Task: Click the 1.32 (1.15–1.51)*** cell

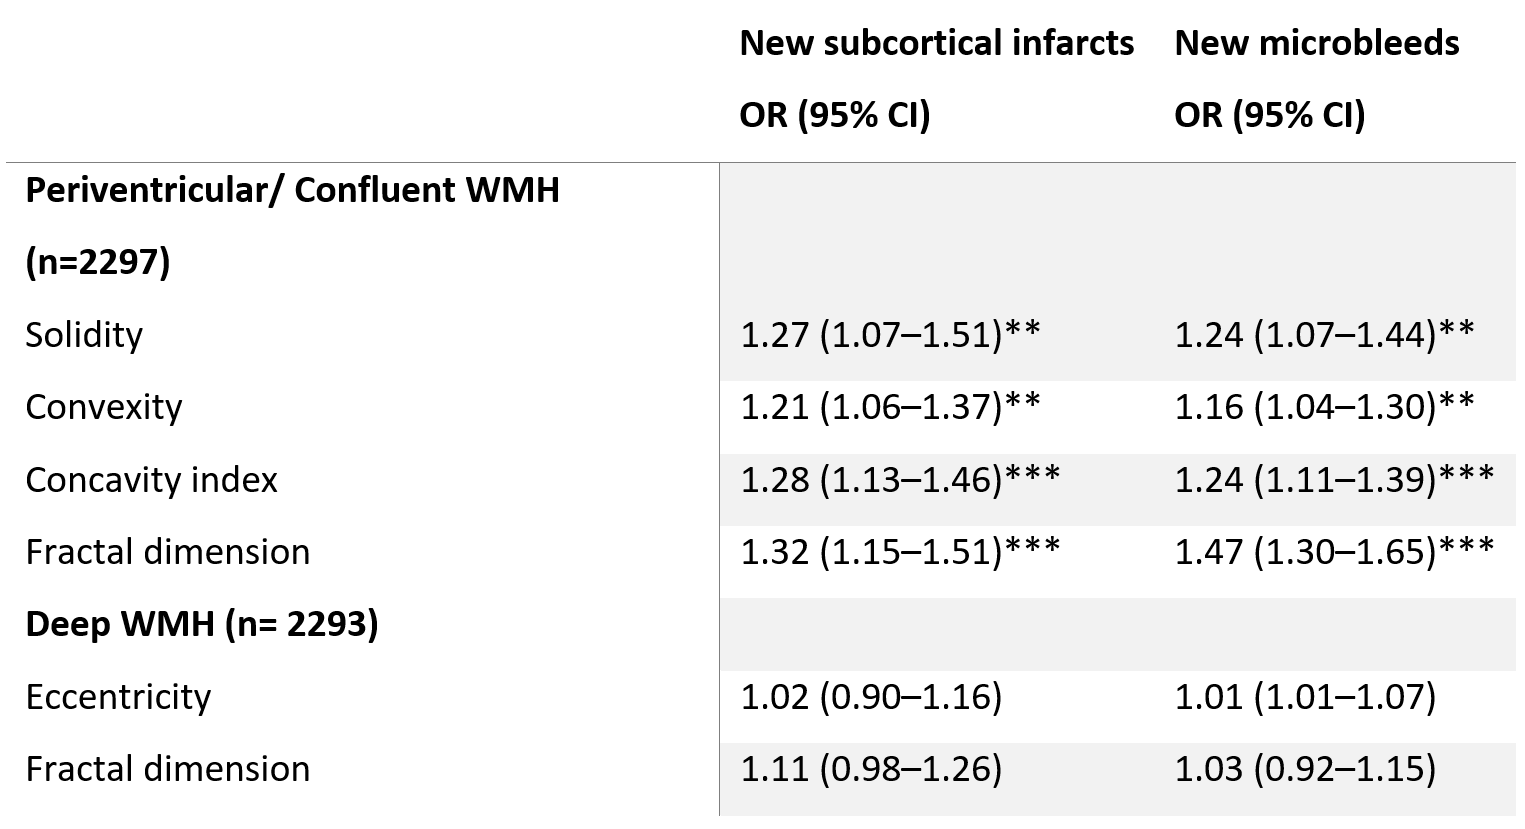Action: pos(900,552)
